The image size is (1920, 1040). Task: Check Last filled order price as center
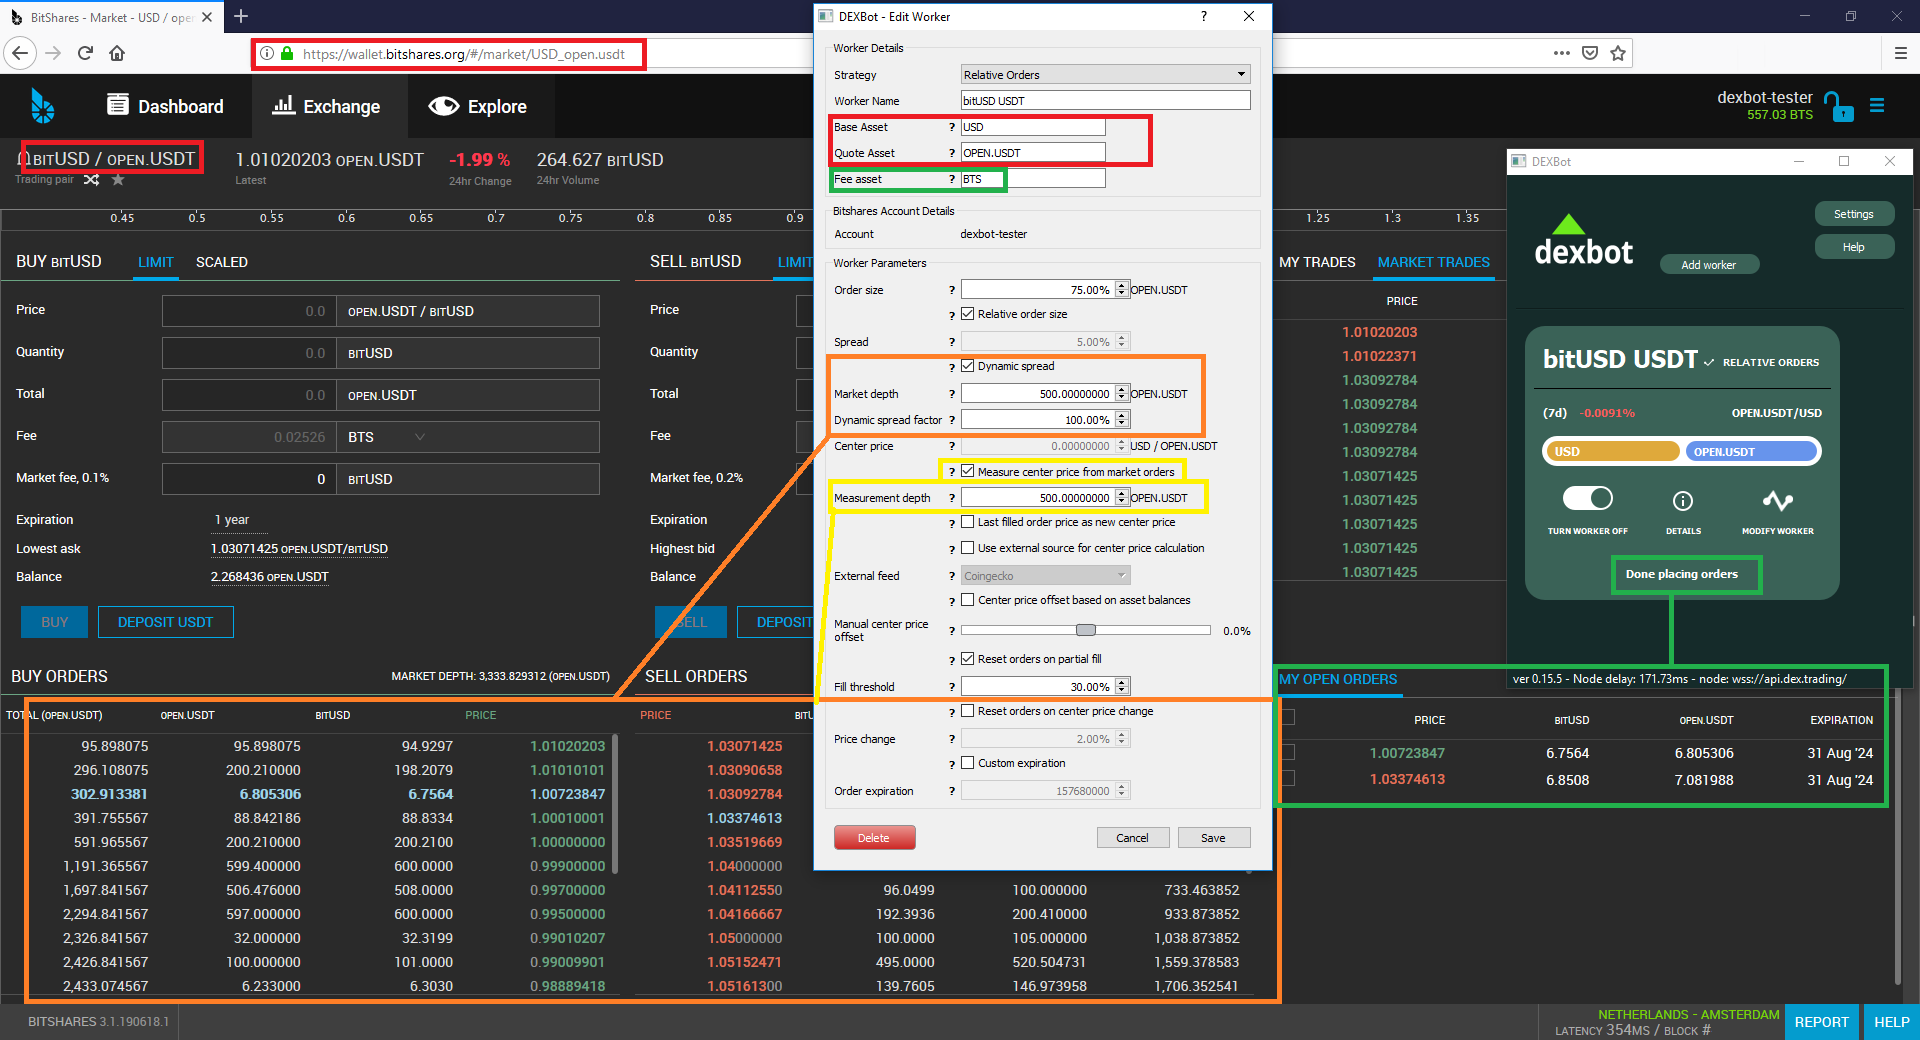968,522
